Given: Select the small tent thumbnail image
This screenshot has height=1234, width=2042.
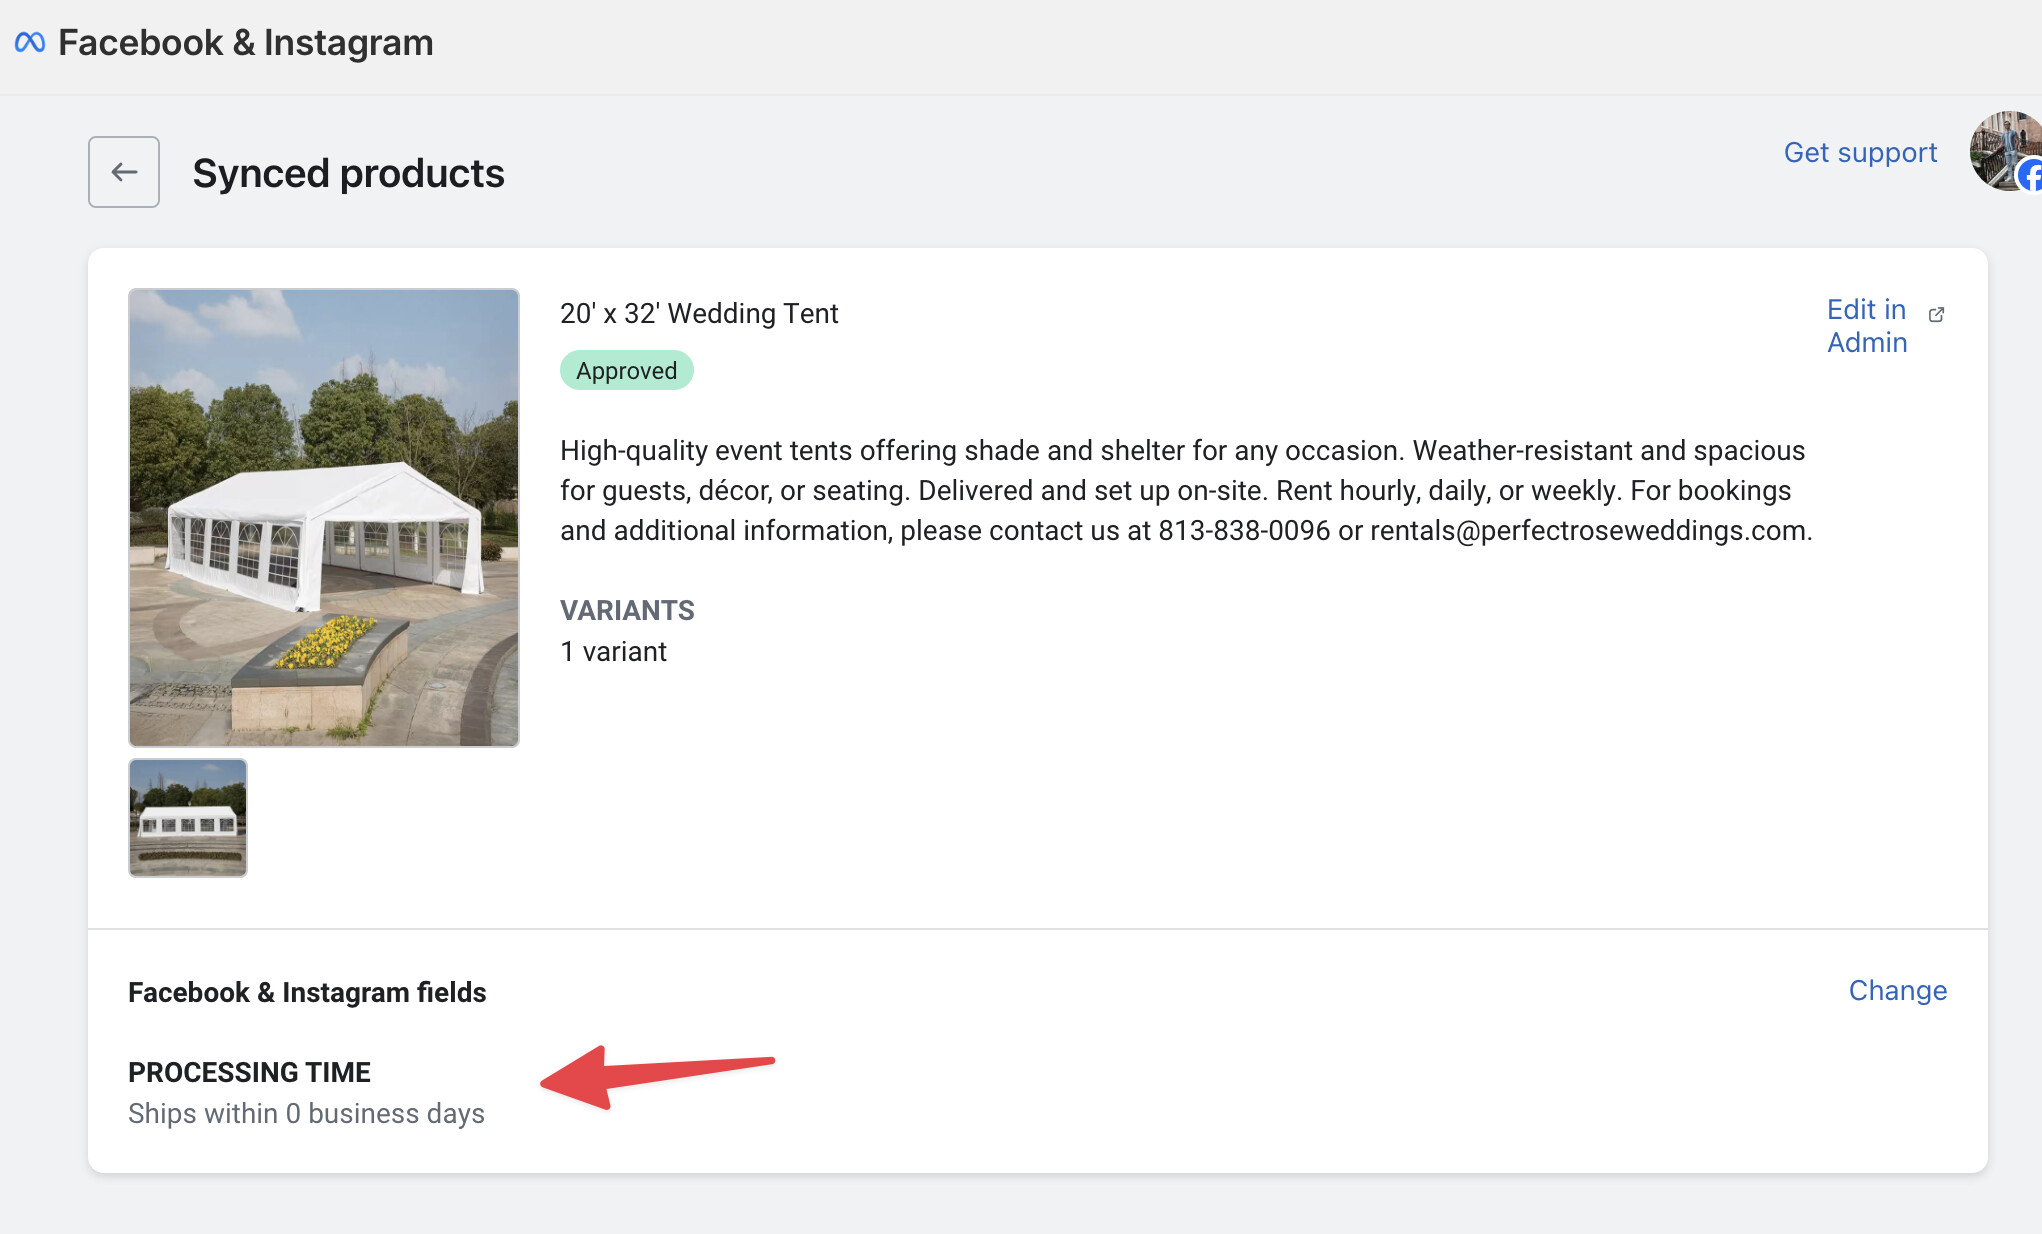Looking at the screenshot, I should (188, 818).
